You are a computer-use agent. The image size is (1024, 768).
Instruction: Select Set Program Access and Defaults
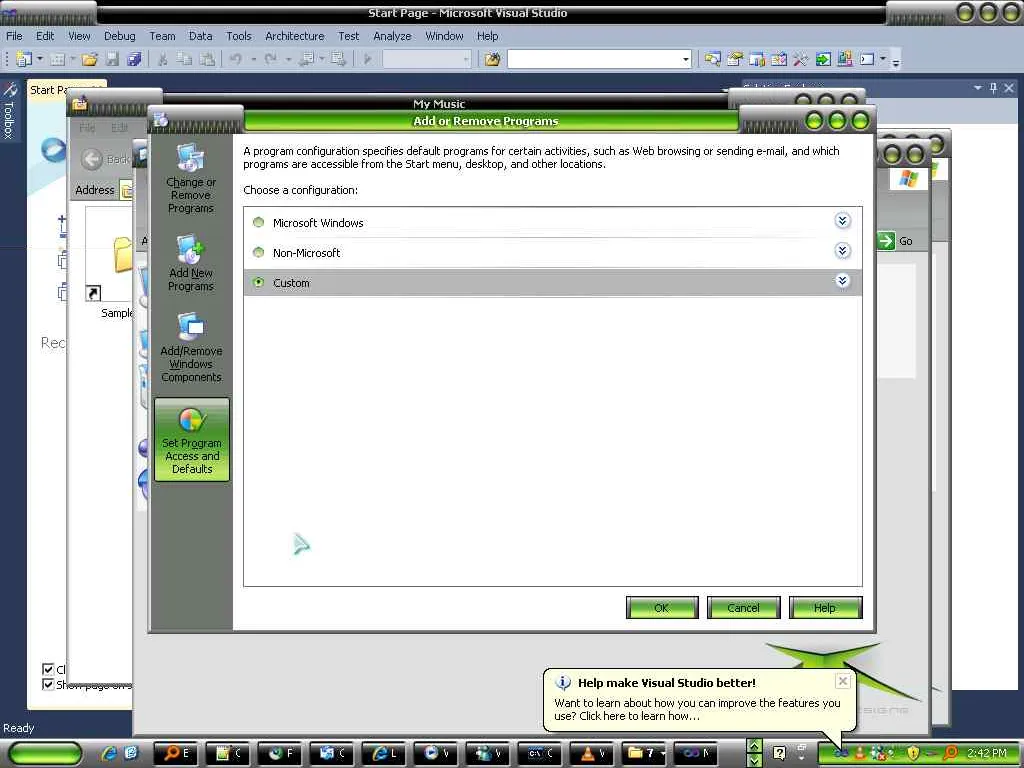pos(192,440)
